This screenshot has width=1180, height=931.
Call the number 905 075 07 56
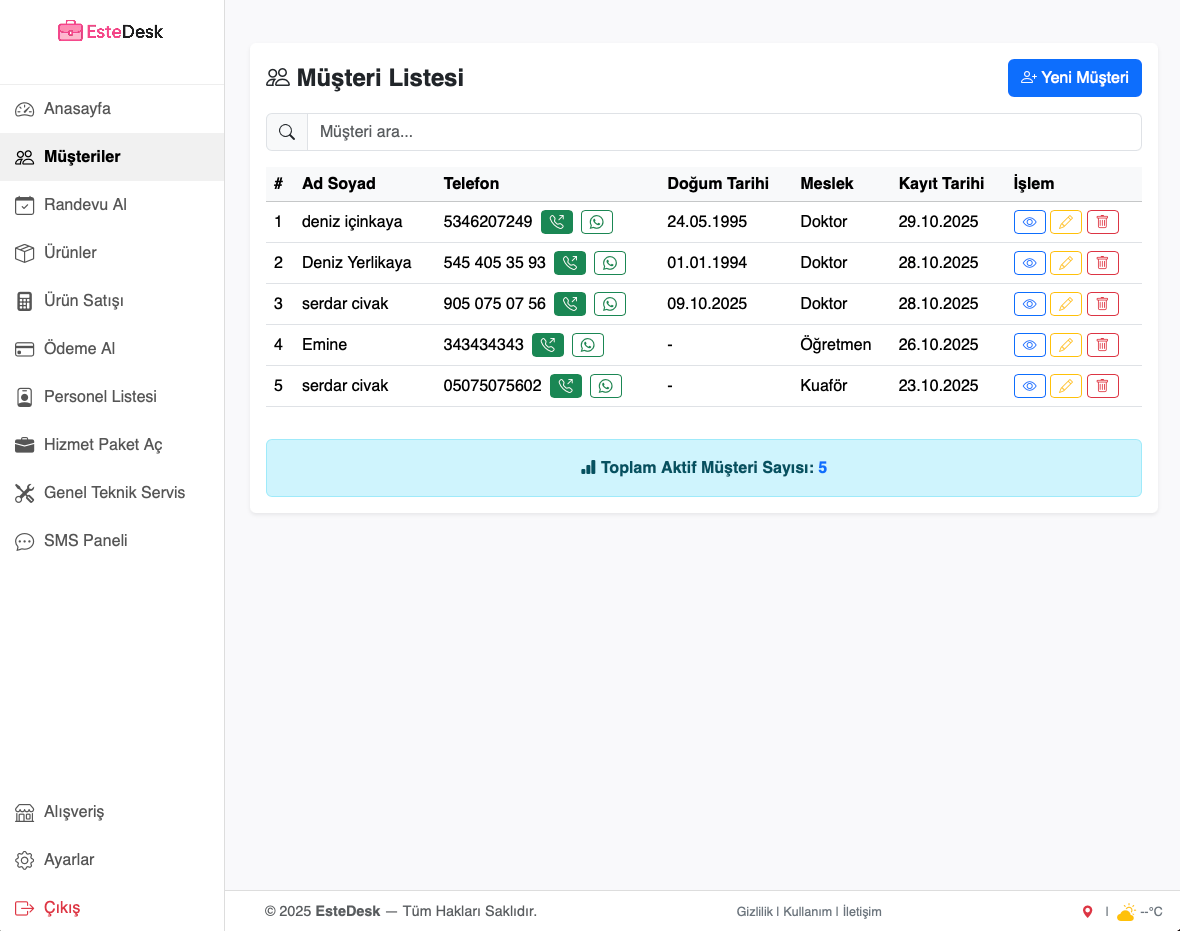tap(570, 304)
